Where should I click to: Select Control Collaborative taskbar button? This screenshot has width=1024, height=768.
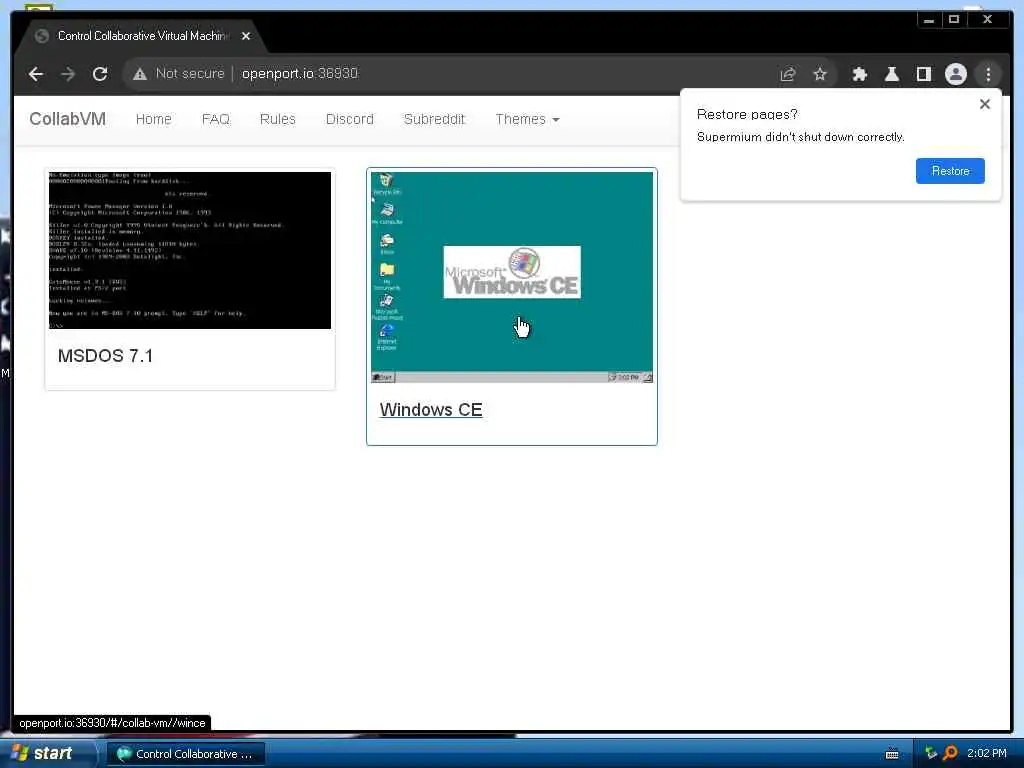[x=185, y=754]
